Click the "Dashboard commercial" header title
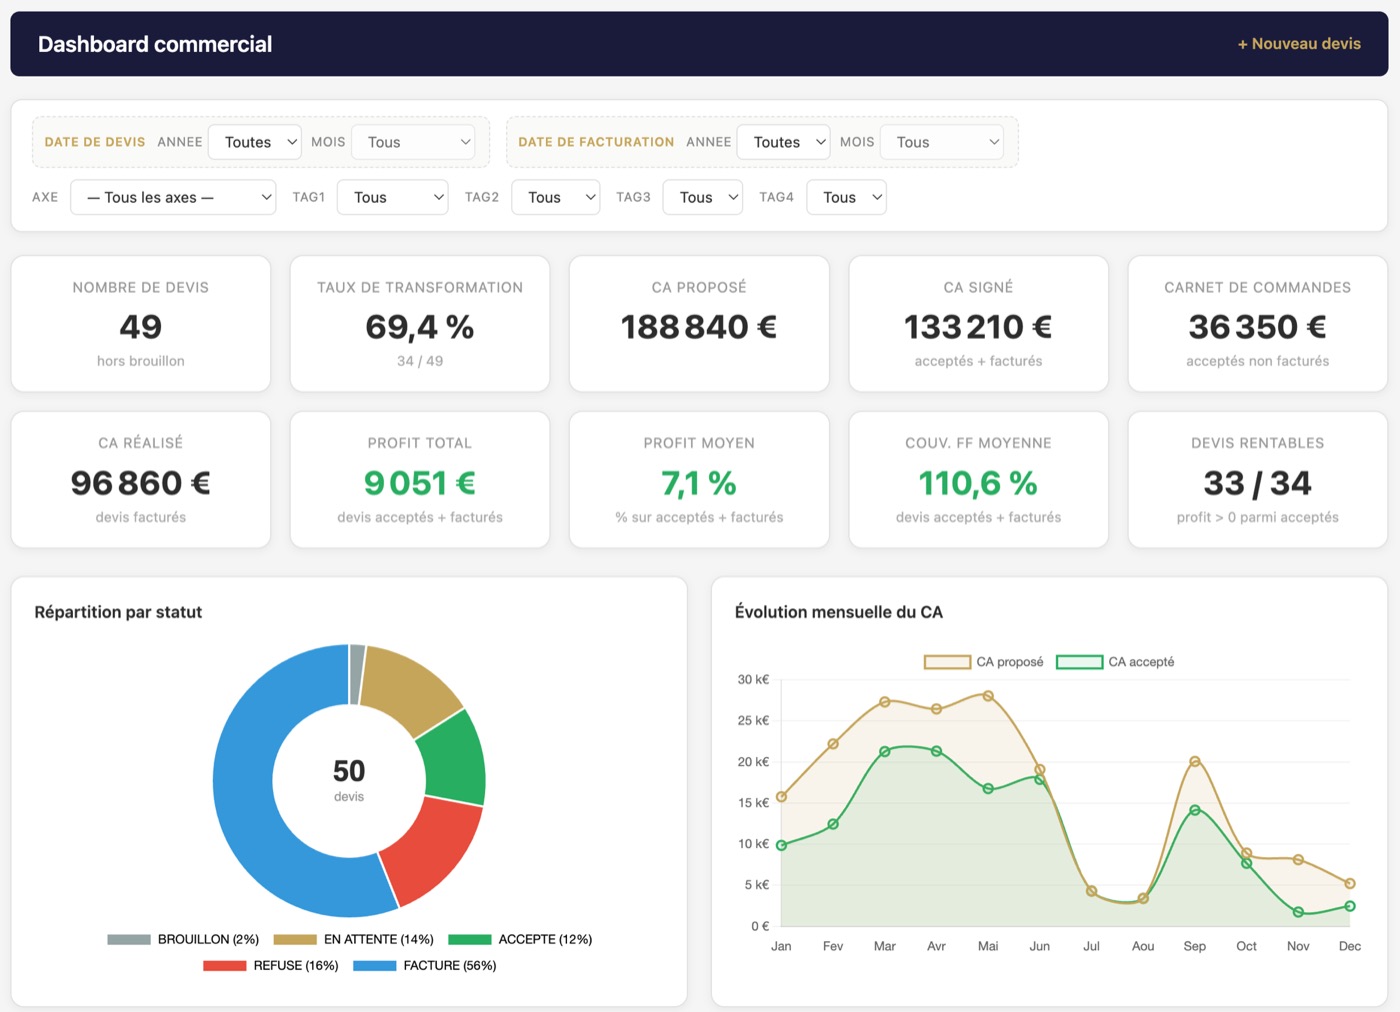Viewport: 1400px width, 1012px height. pyautogui.click(x=155, y=44)
